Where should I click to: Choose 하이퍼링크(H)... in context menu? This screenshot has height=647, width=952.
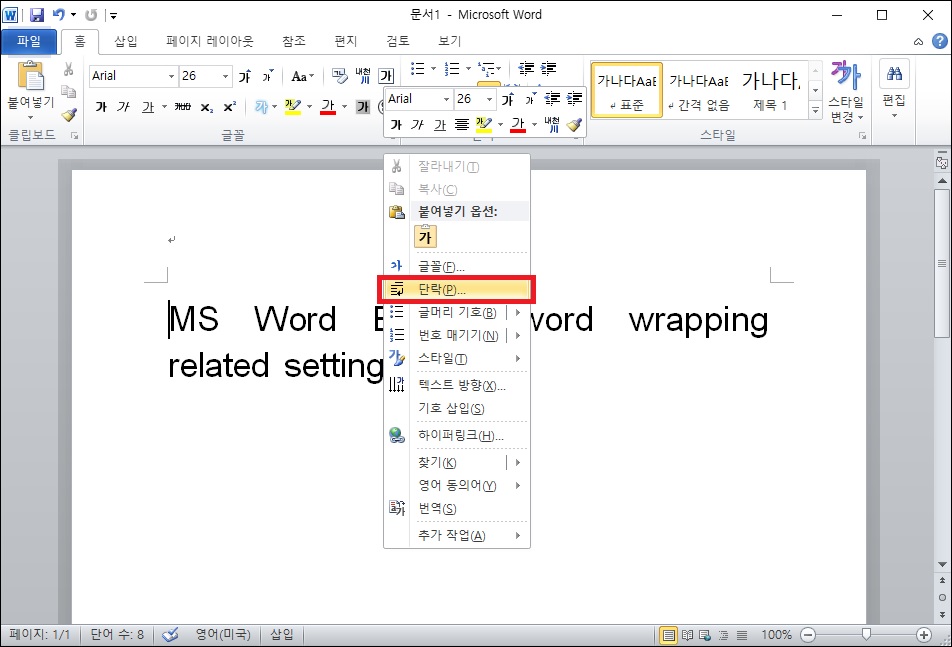457,435
